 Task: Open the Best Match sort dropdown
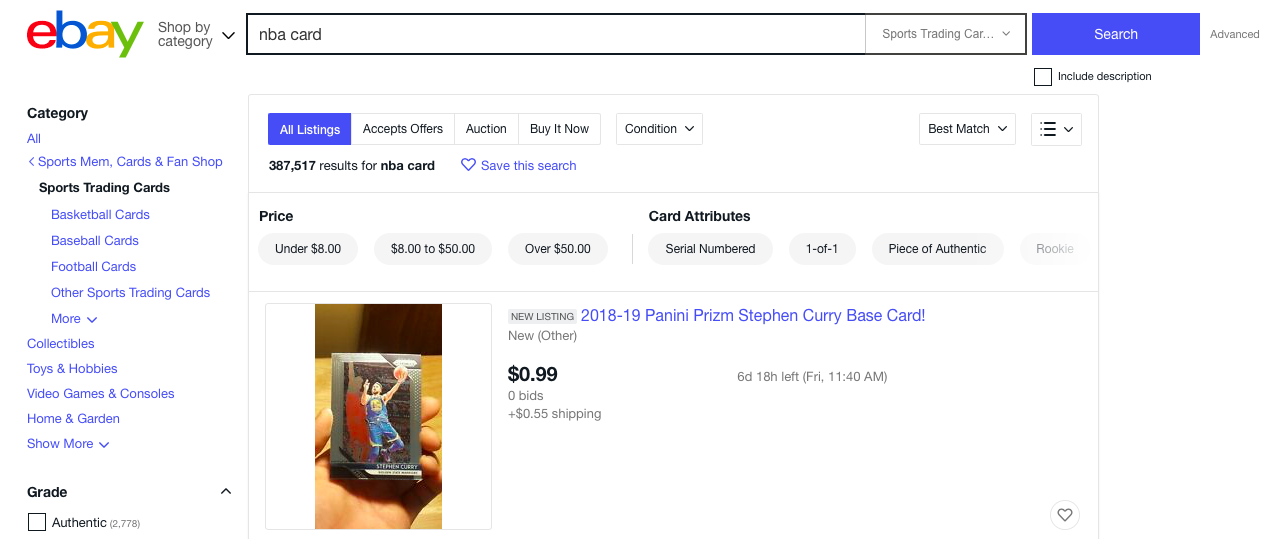click(967, 129)
